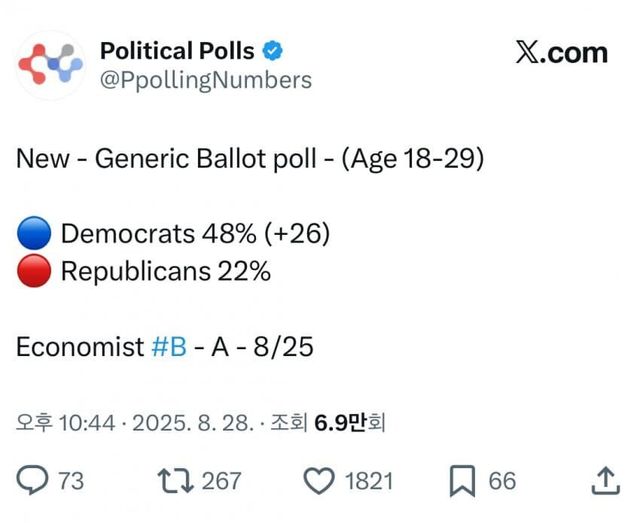Screen dimensions: 640x523
Task: Click the X logo beside .com
Action: 529,52
